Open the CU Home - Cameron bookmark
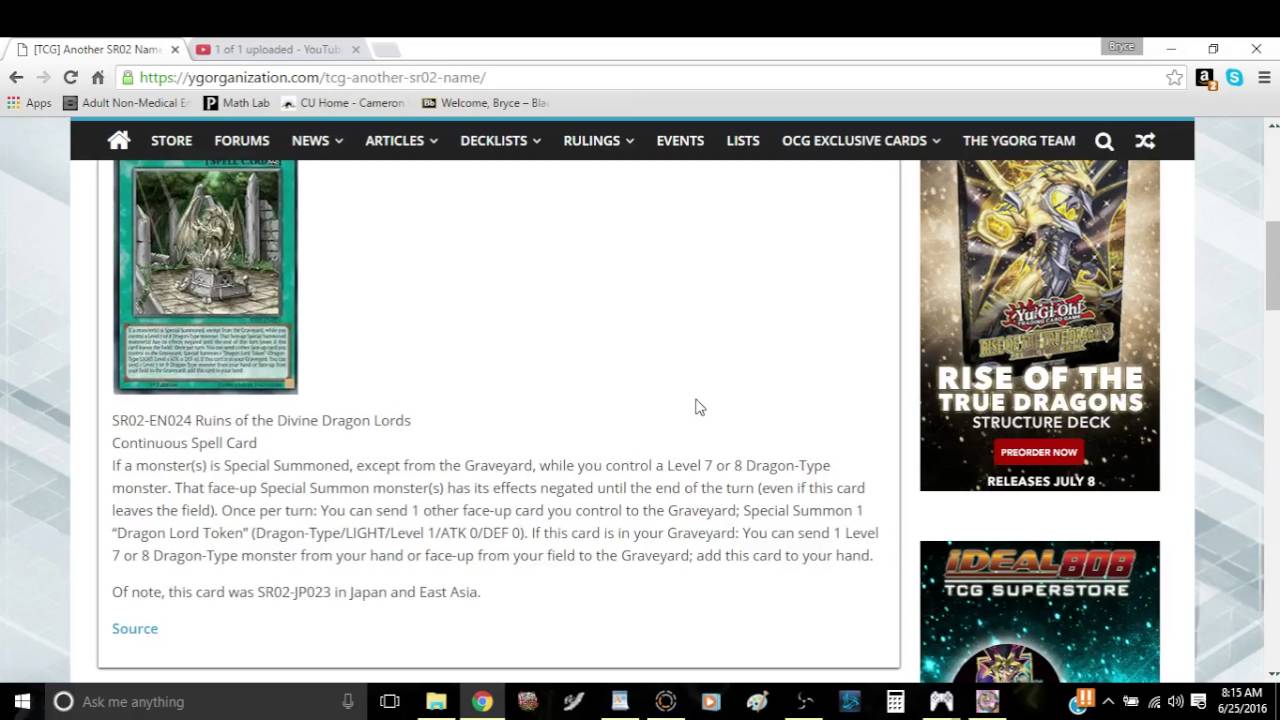This screenshot has height=720, width=1280. [x=343, y=103]
